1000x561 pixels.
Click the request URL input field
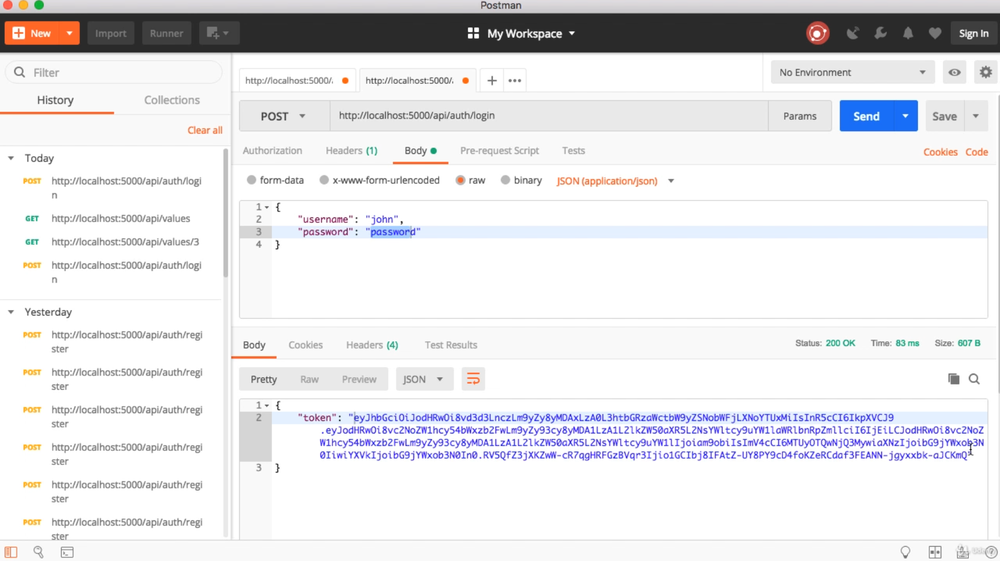(548, 116)
